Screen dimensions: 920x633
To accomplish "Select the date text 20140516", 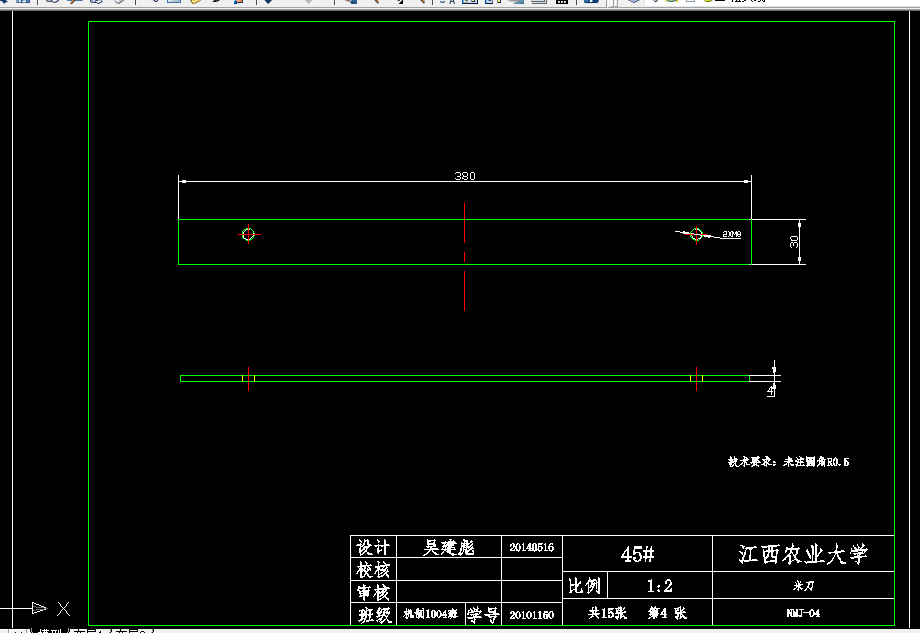I will point(532,547).
